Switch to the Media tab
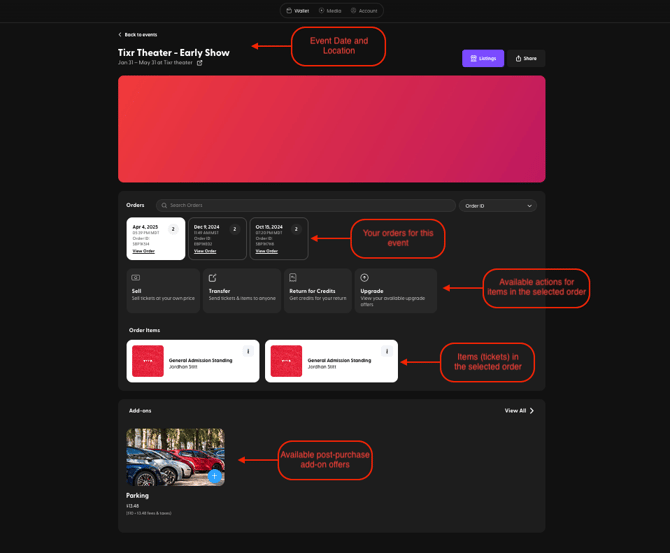 pyautogui.click(x=330, y=11)
